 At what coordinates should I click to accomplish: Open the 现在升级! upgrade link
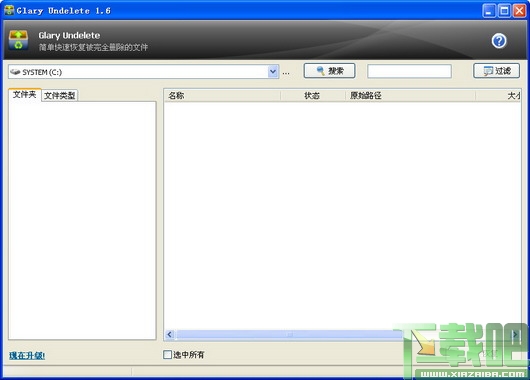click(x=27, y=356)
